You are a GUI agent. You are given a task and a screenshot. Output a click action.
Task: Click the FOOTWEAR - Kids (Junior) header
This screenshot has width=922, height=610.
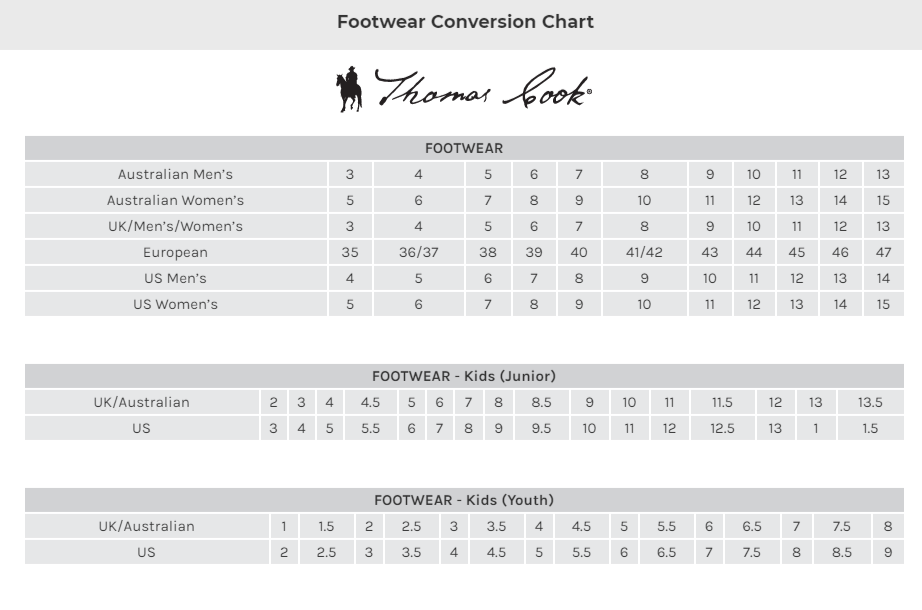[464, 377]
